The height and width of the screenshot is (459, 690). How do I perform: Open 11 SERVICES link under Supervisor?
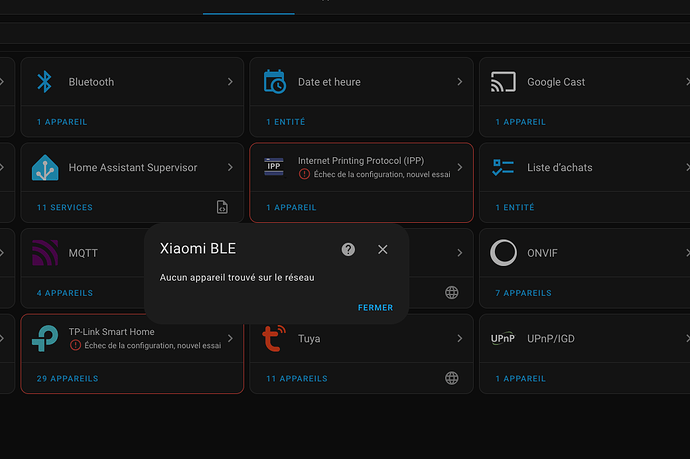click(x=64, y=207)
